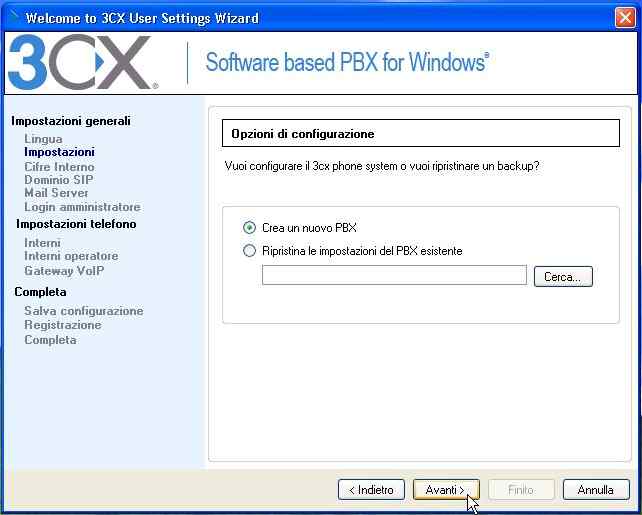Select the Registrazione step
This screenshot has width=642, height=515.
63,325
